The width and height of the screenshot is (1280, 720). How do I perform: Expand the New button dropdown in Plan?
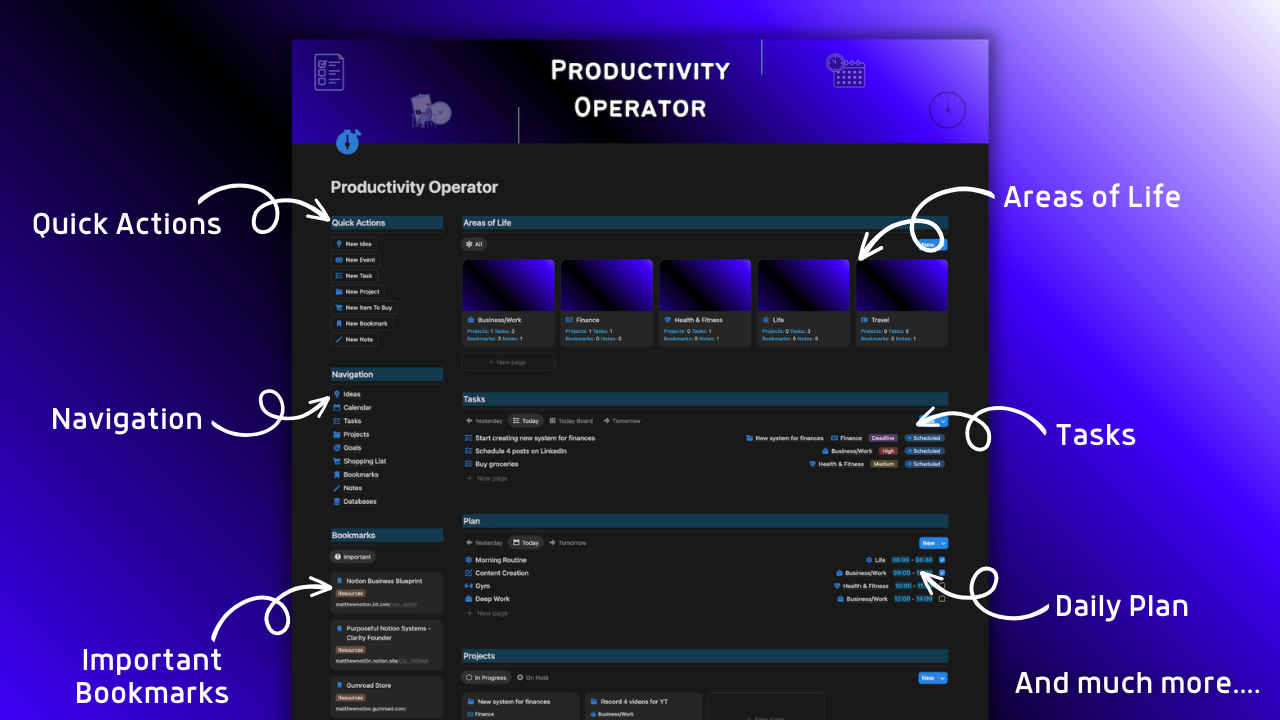942,543
